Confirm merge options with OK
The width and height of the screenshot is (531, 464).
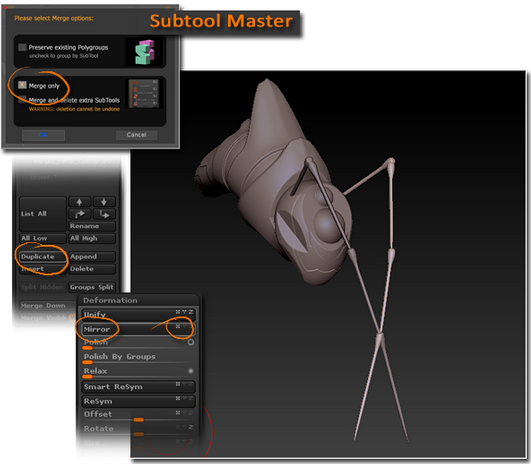[43, 135]
